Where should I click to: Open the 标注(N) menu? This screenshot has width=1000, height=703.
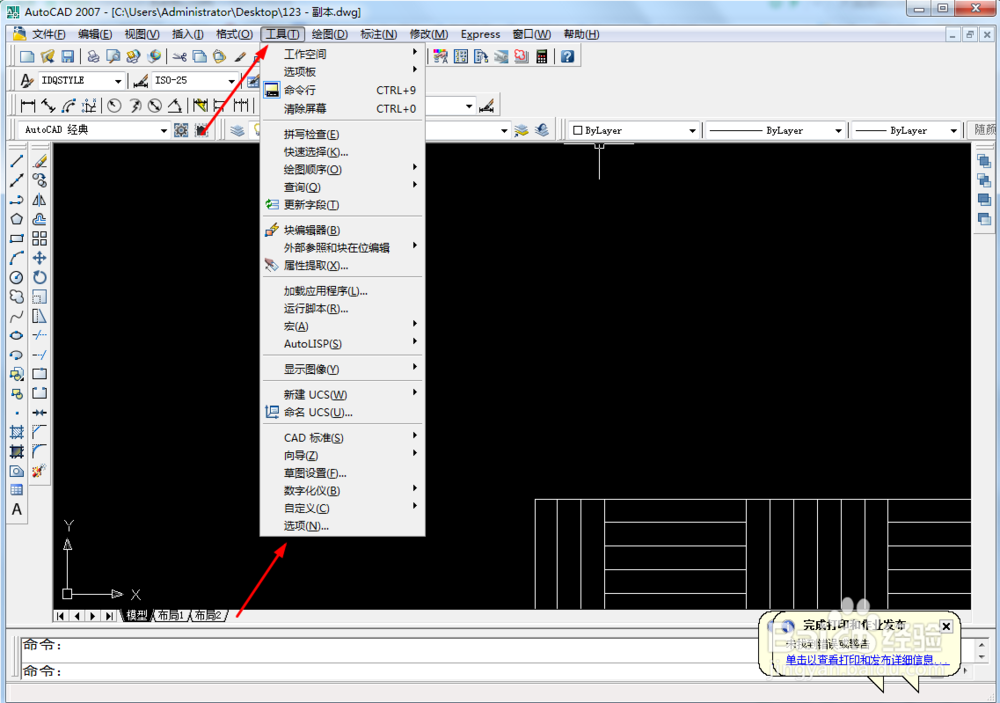(x=378, y=34)
